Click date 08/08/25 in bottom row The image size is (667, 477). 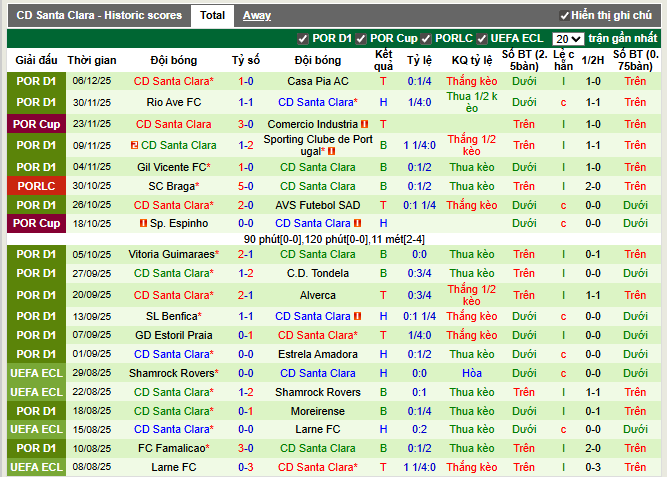pyautogui.click(x=92, y=467)
